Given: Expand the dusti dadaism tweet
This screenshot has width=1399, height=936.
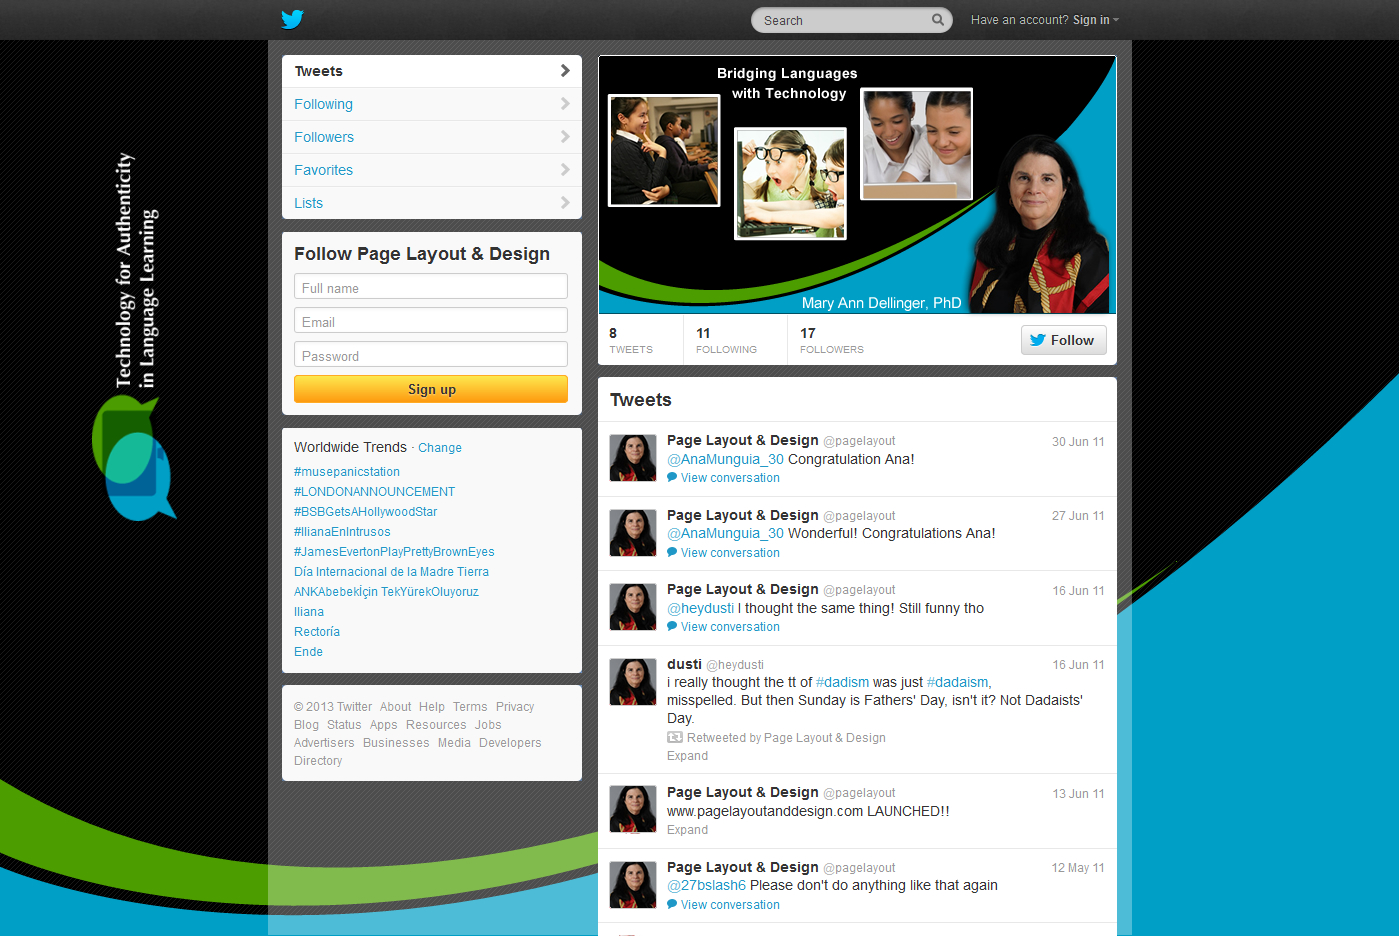Looking at the screenshot, I should click(687, 756).
